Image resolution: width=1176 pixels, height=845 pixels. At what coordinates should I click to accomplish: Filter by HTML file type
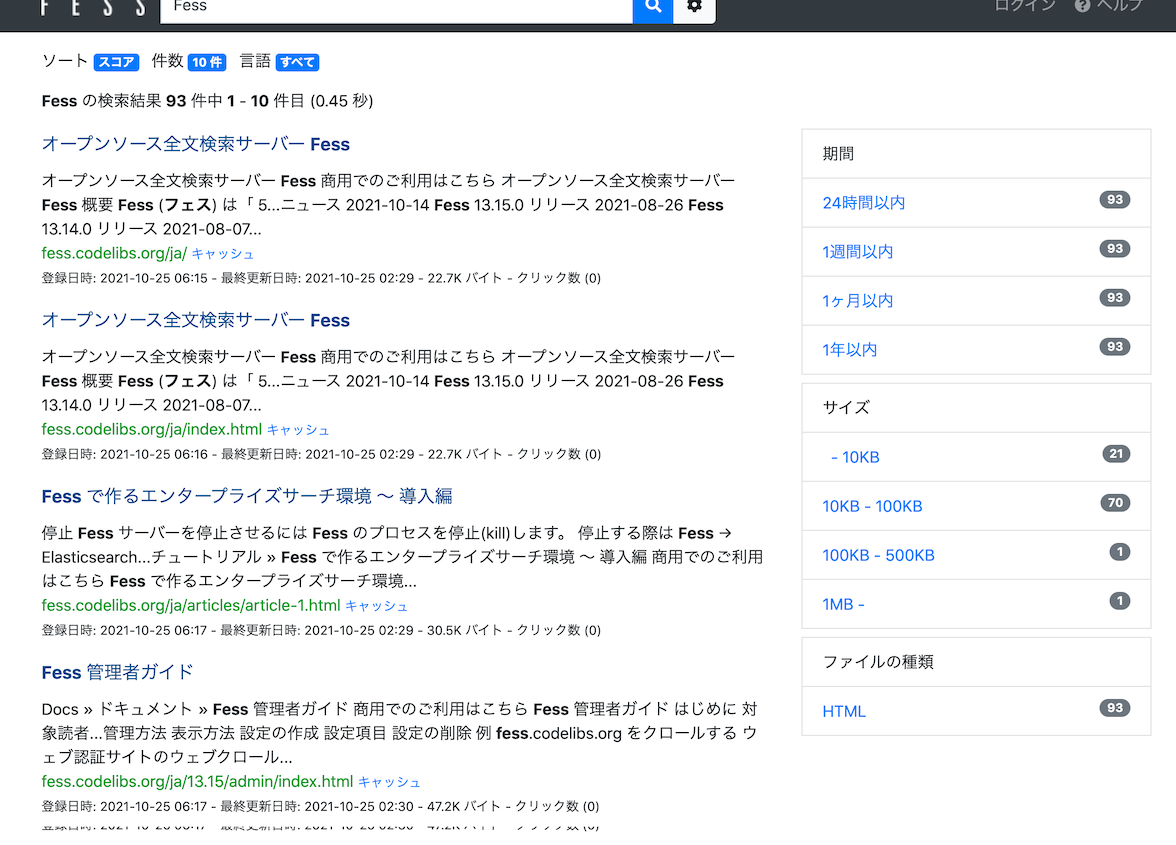pos(844,712)
